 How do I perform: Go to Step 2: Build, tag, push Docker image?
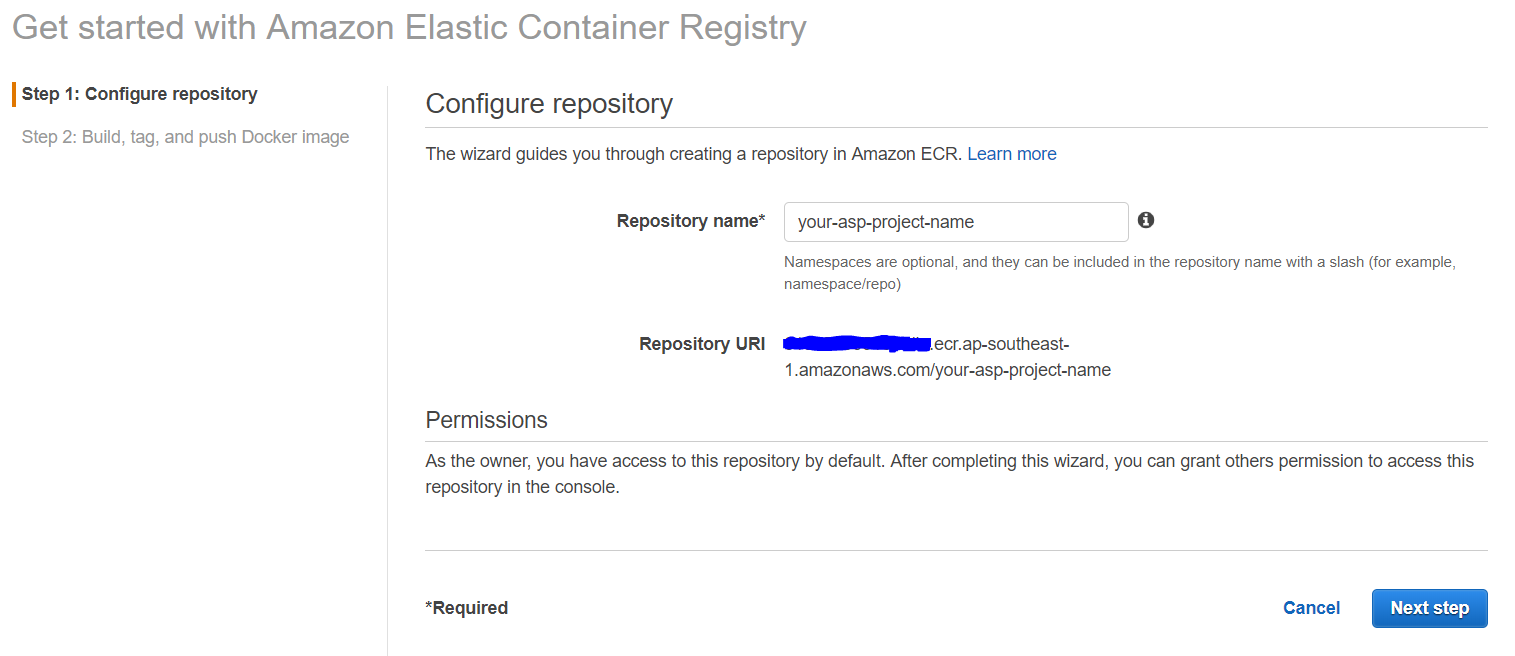click(185, 137)
